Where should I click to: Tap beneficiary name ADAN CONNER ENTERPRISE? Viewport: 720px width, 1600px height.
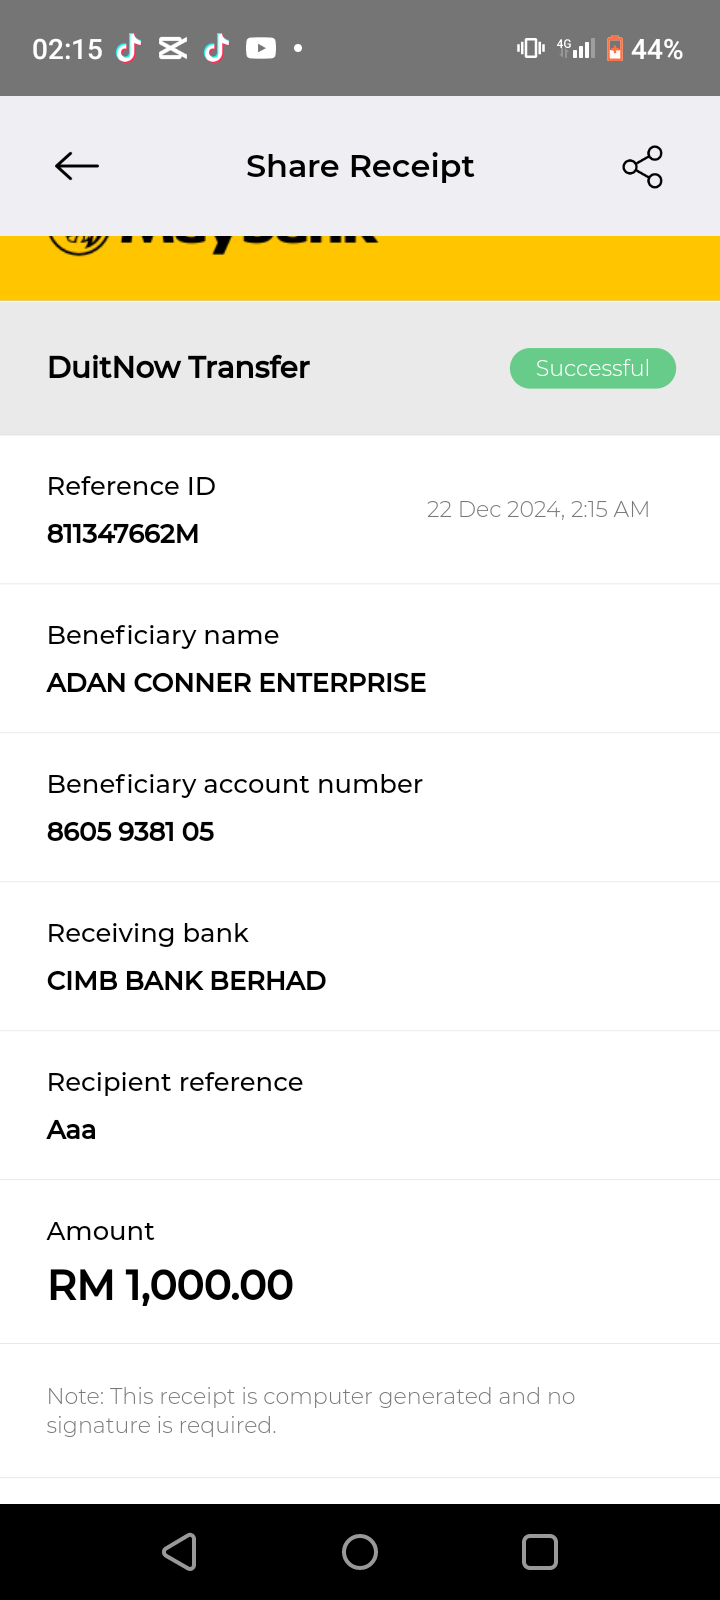[x=236, y=683]
